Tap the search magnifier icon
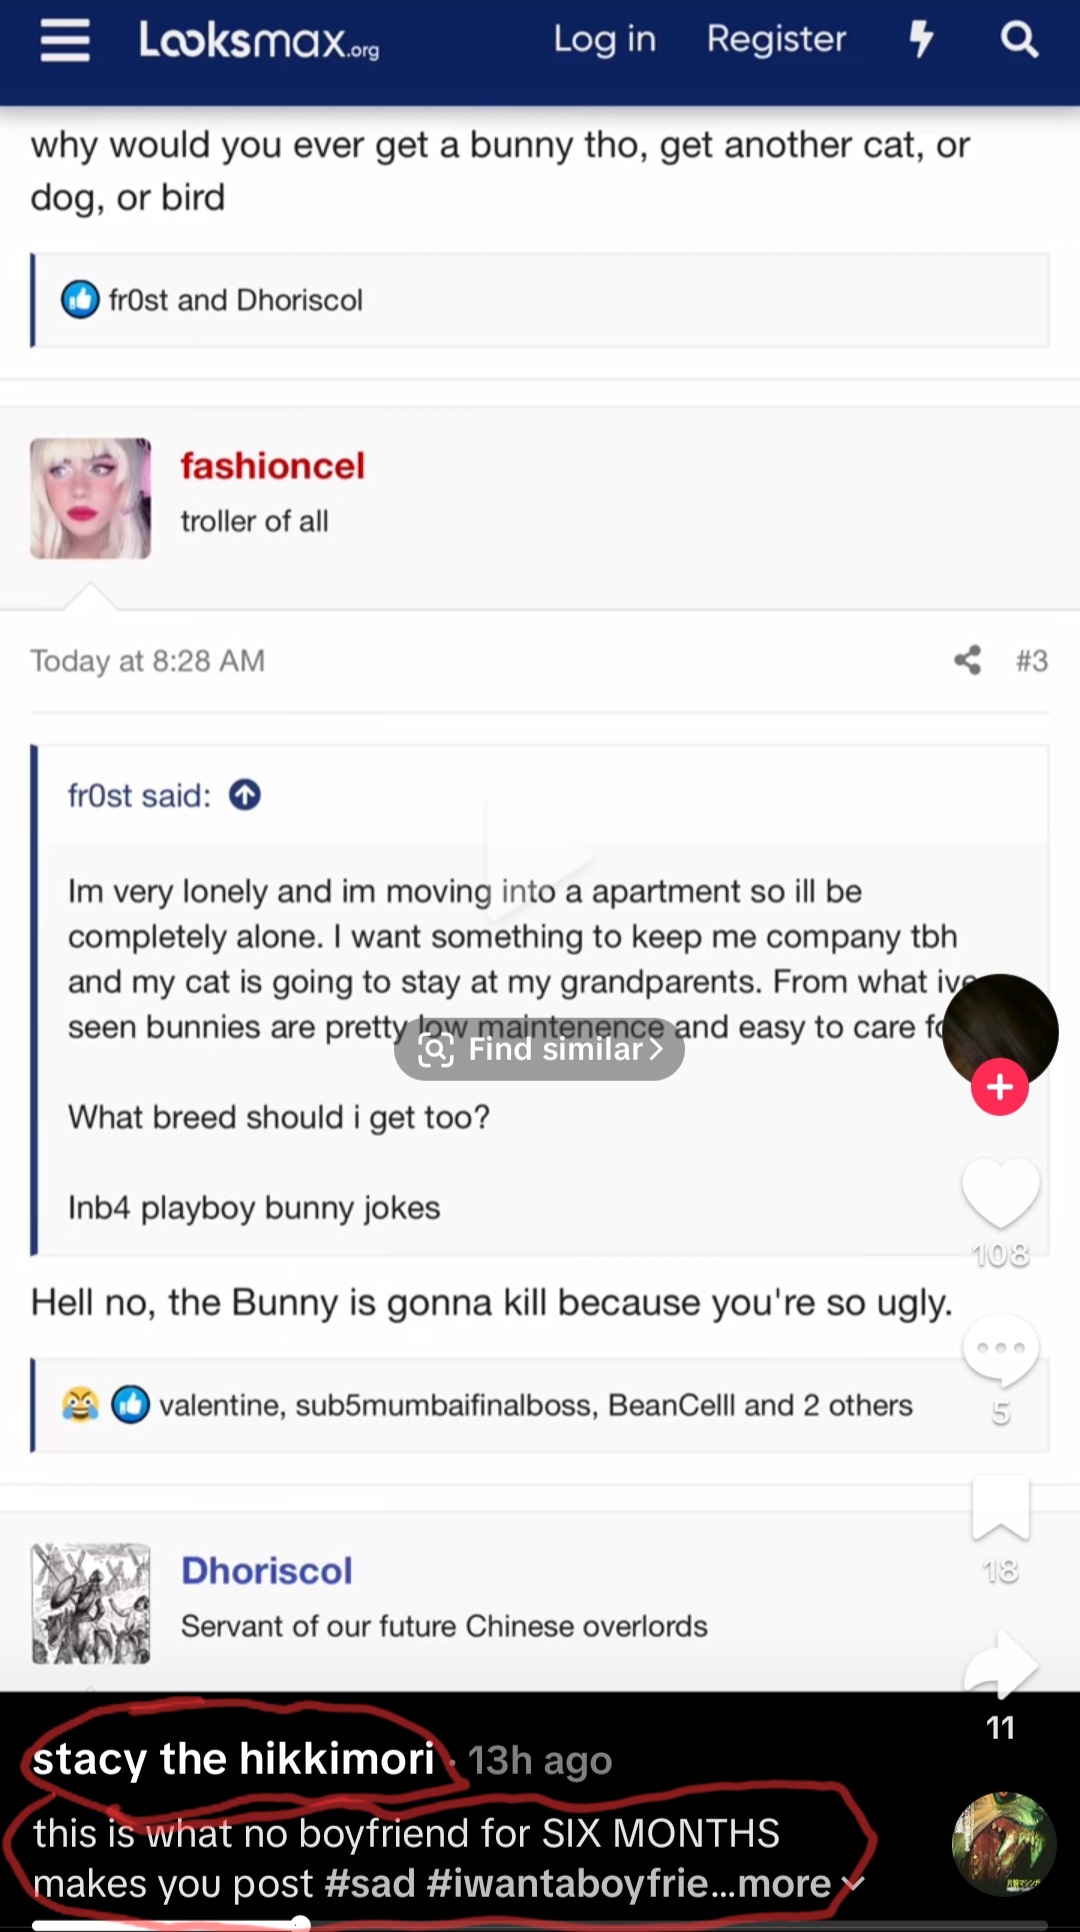 [1019, 40]
